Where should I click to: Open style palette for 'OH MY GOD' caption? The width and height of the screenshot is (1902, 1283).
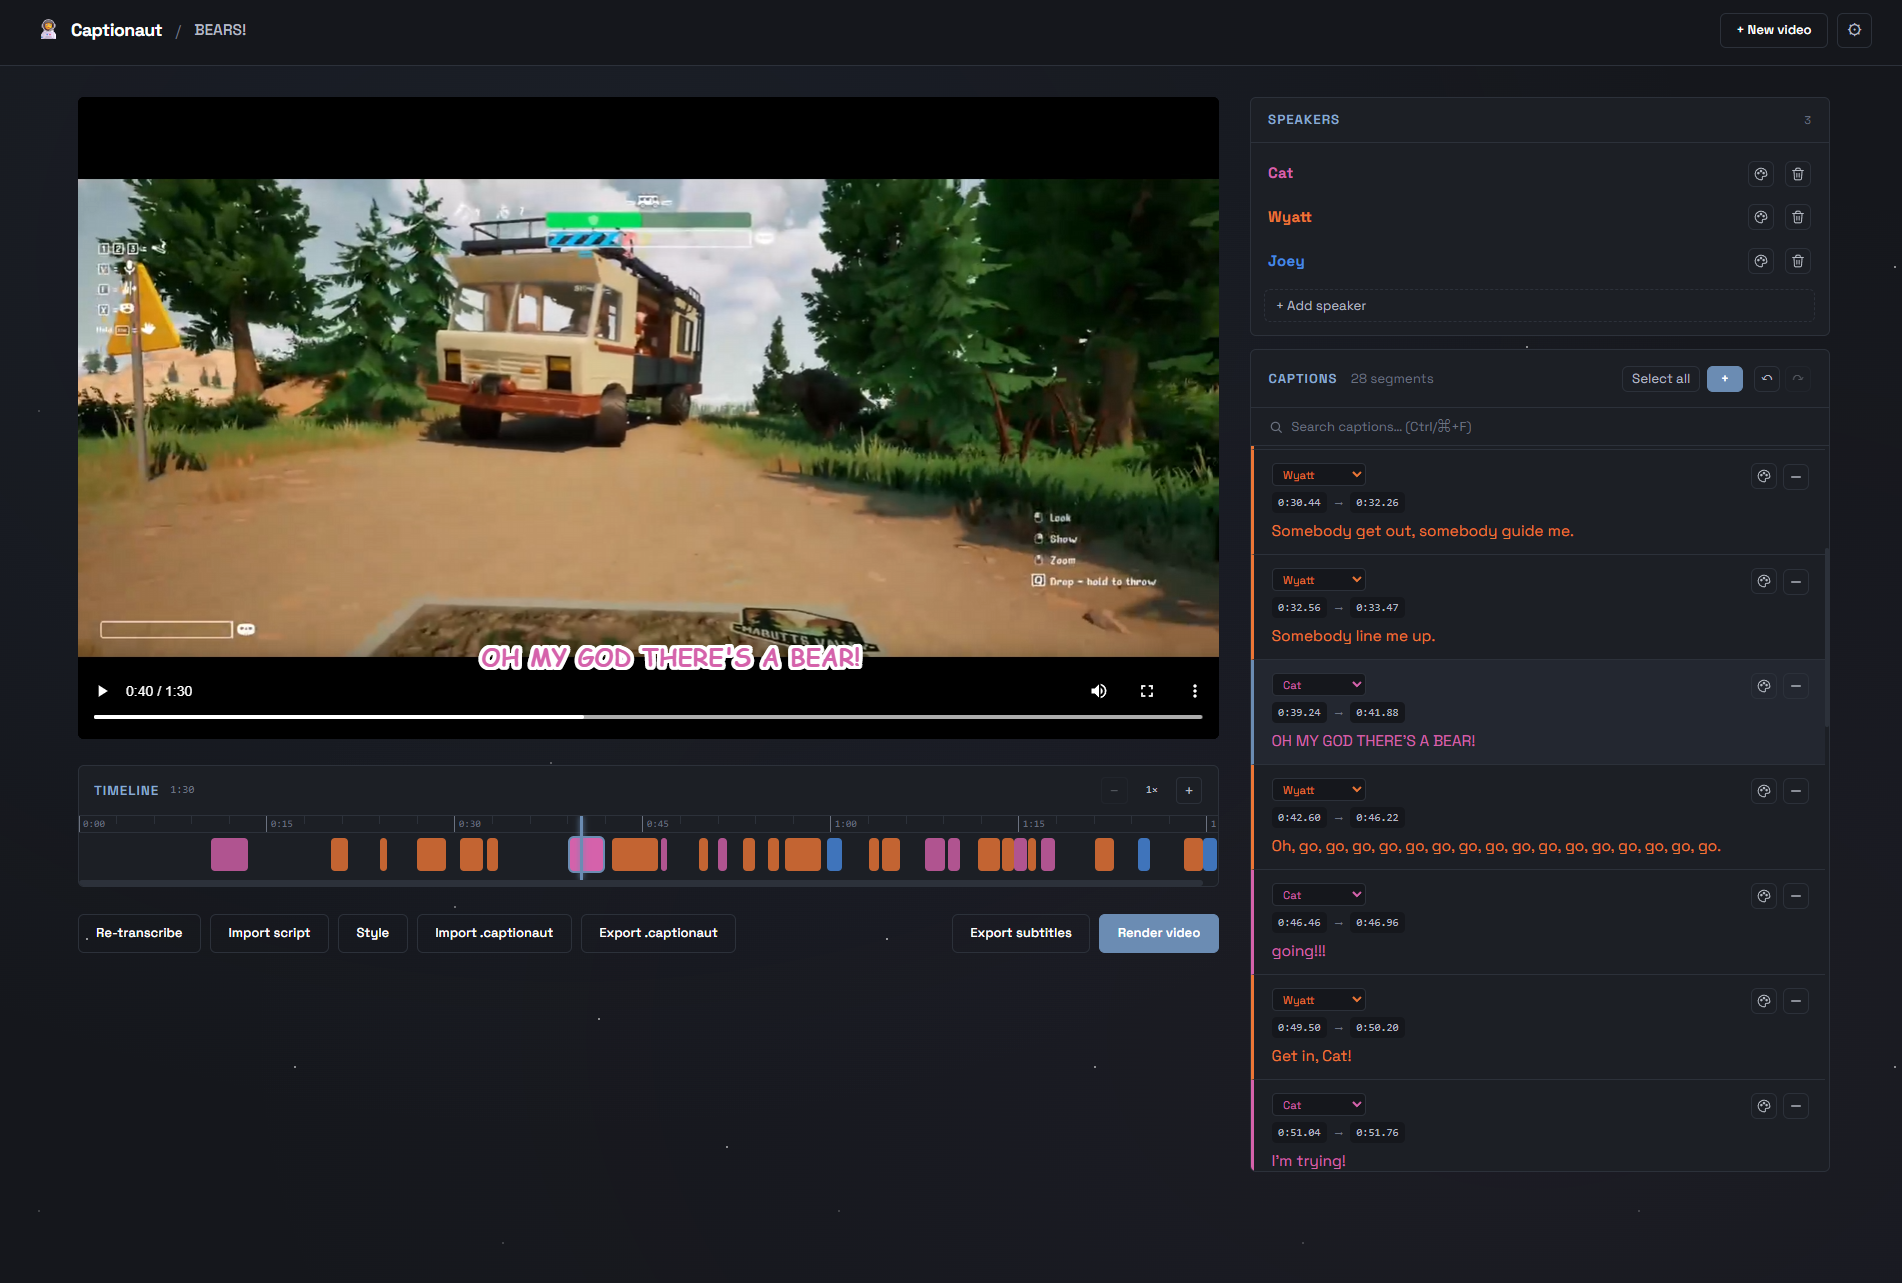click(1764, 686)
